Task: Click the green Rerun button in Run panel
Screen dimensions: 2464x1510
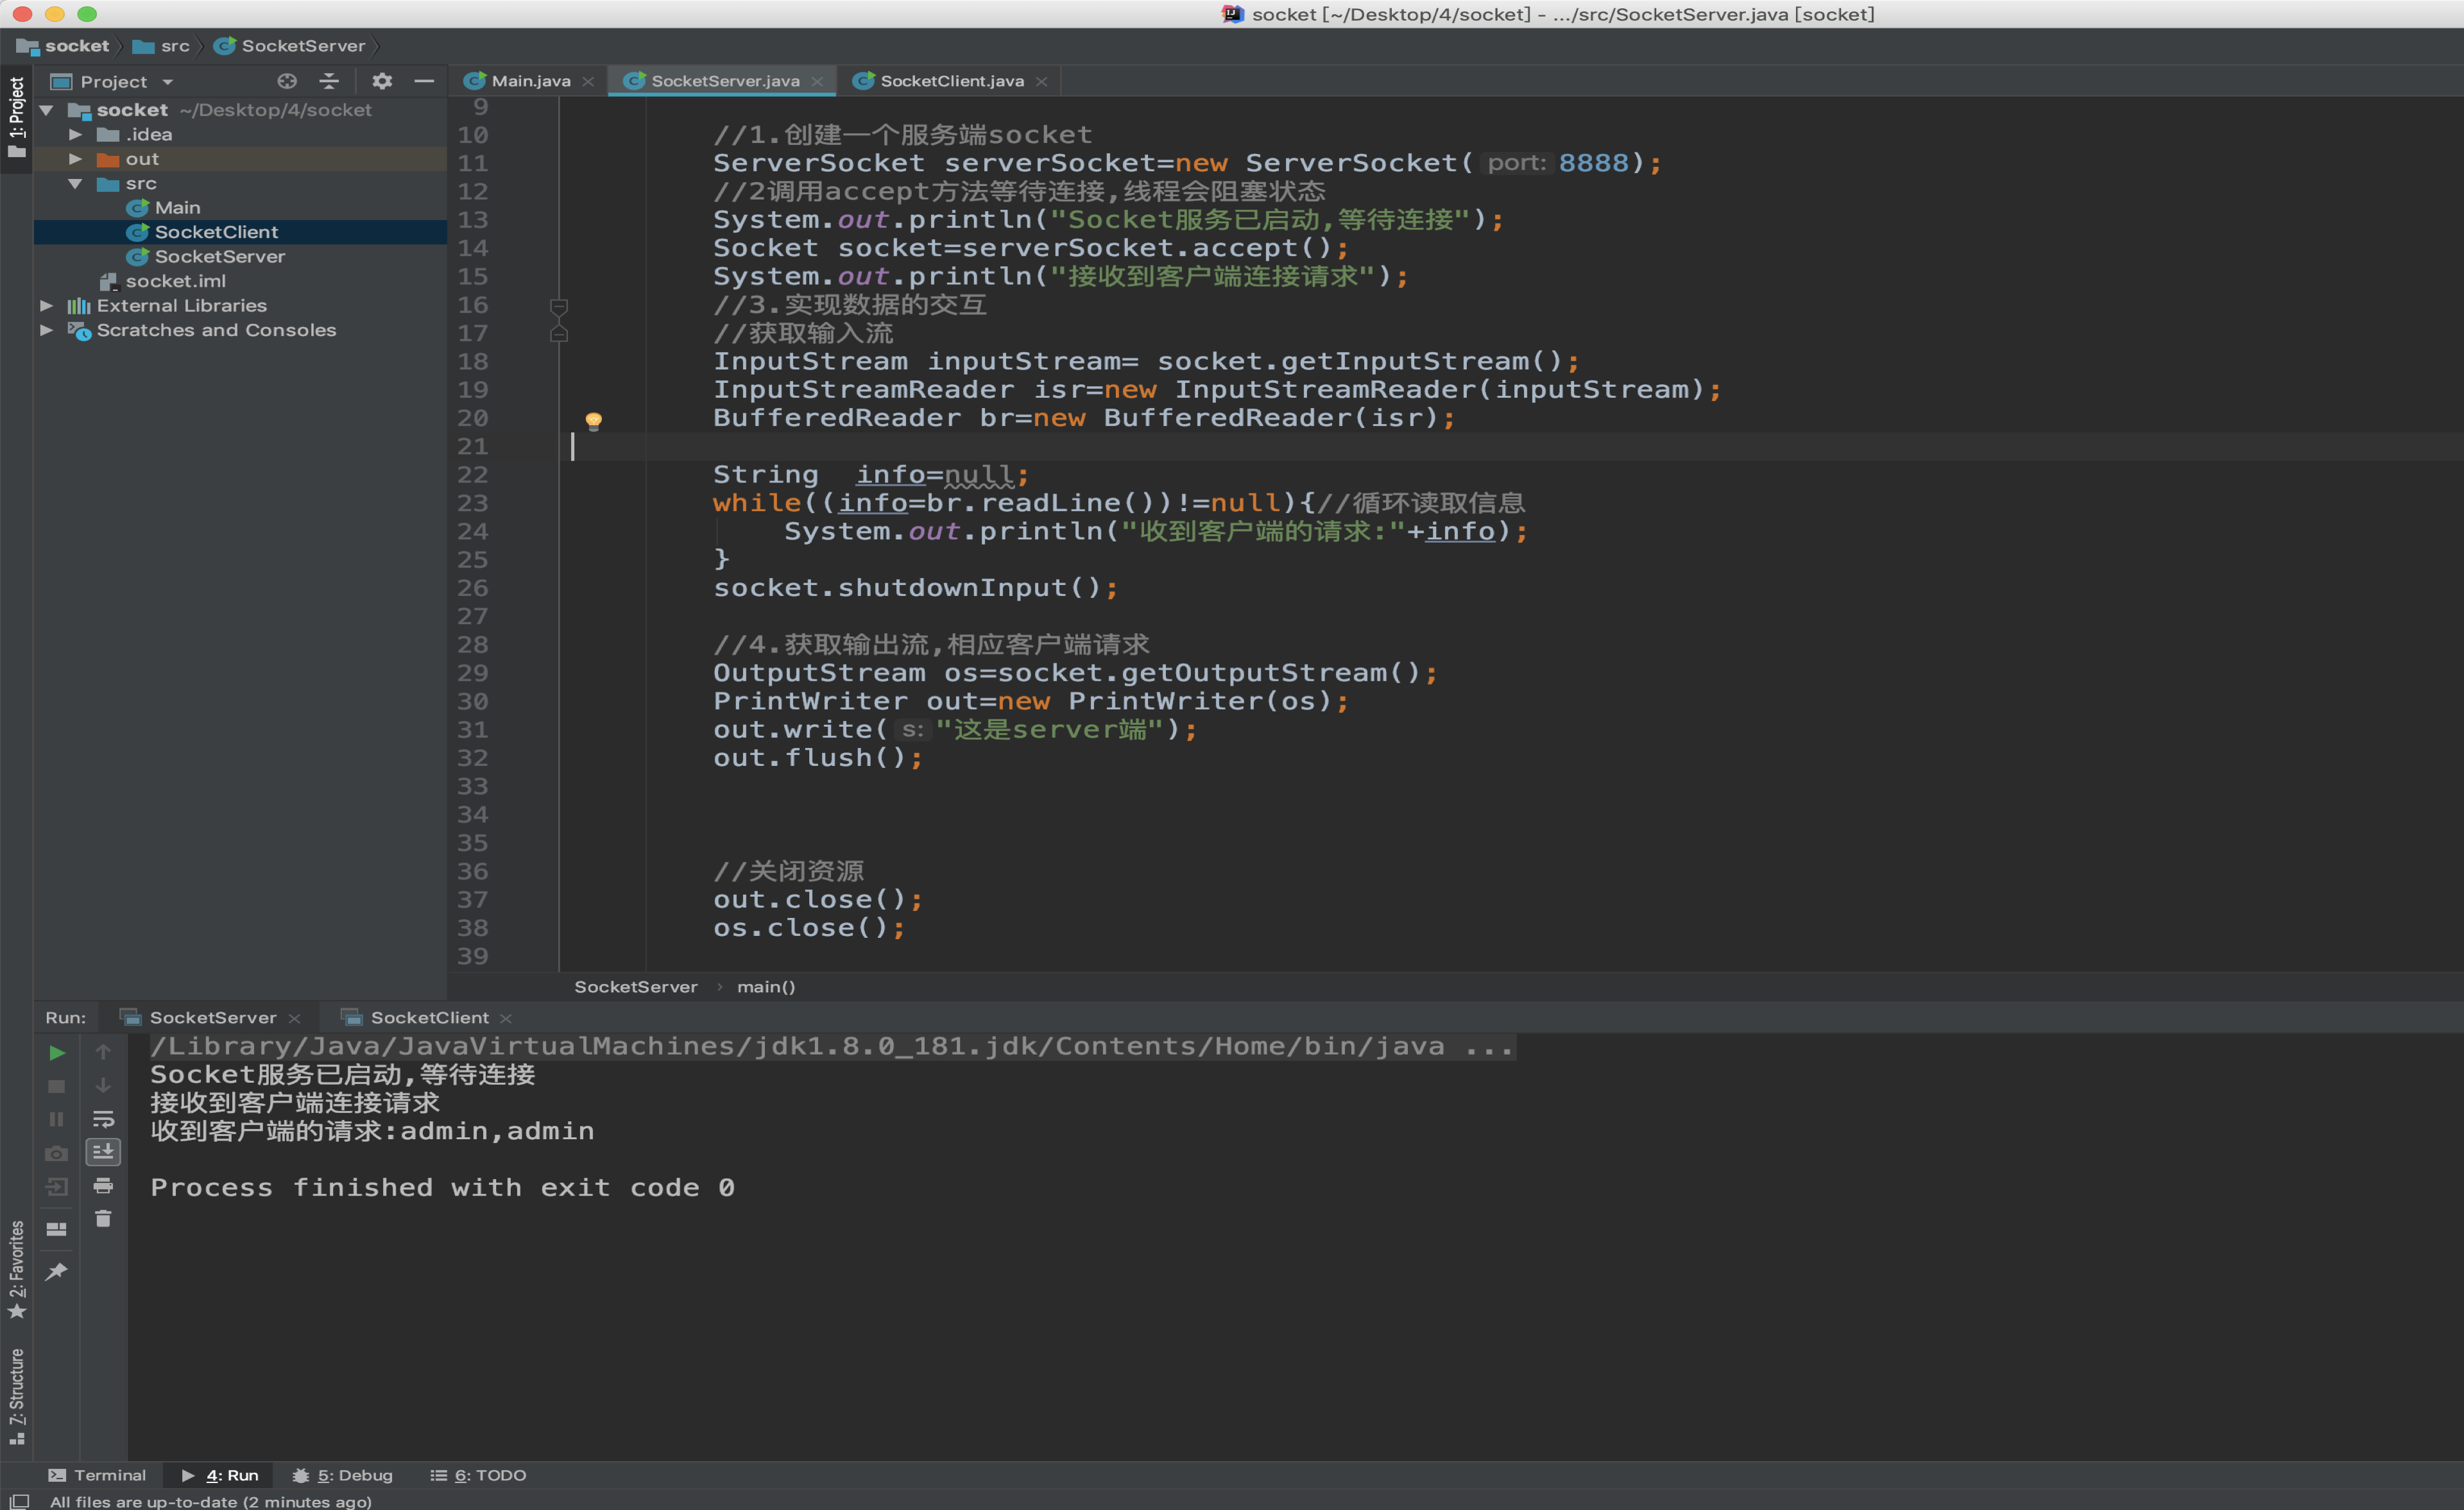Action: tap(57, 1053)
